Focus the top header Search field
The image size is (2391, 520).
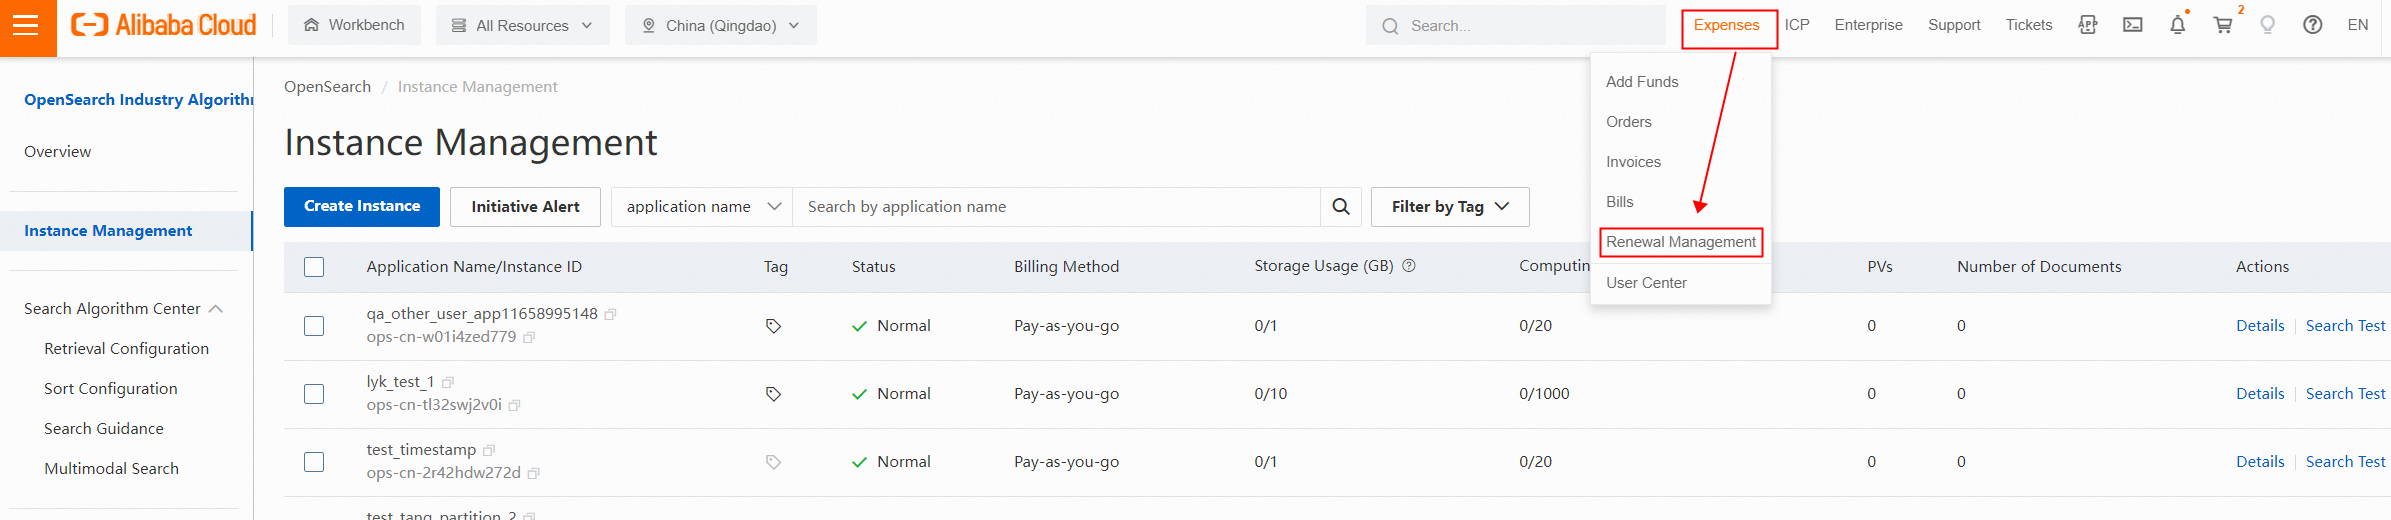coord(1515,25)
